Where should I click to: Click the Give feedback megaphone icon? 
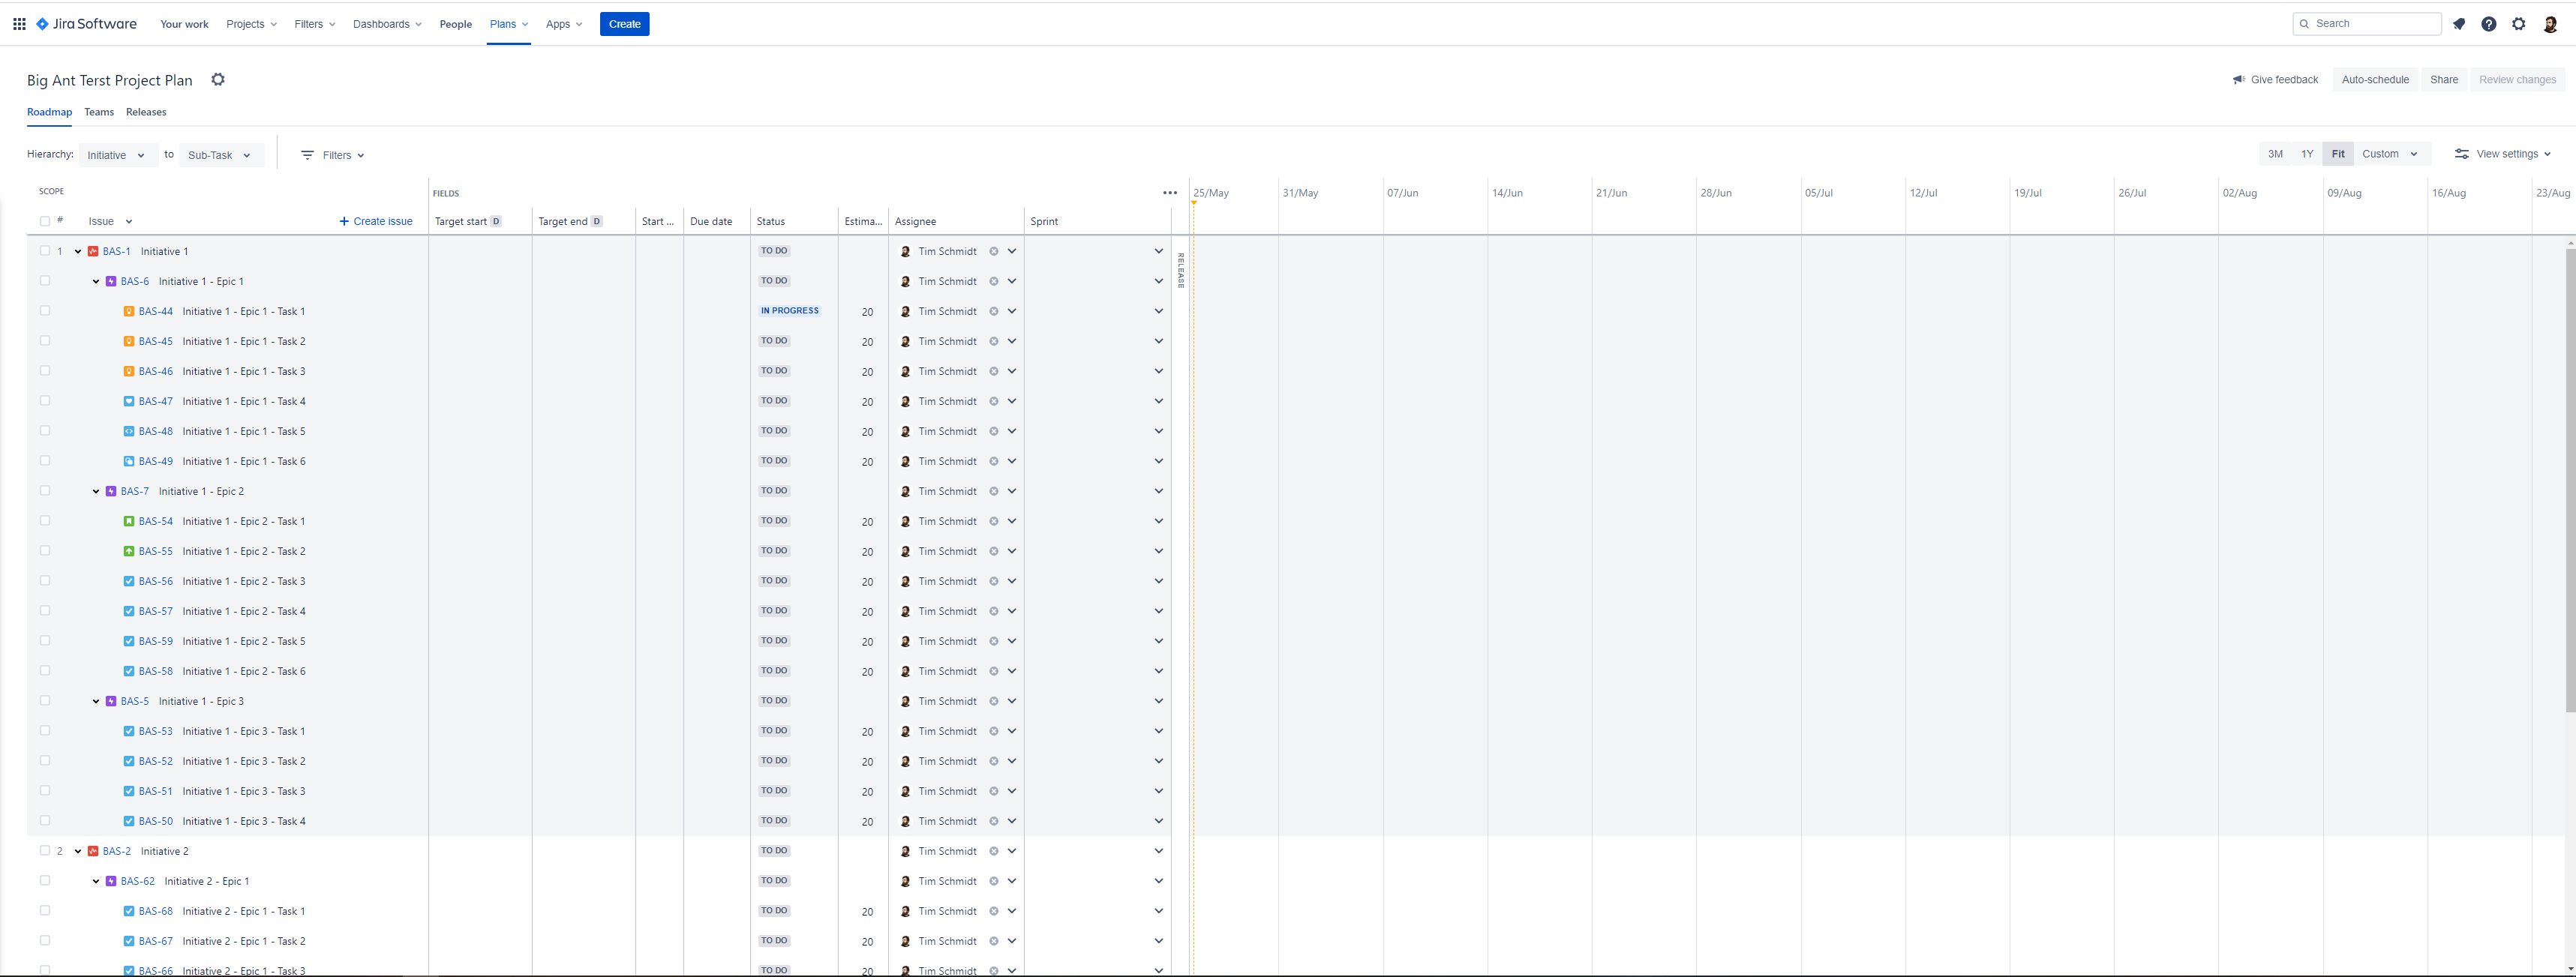[x=2239, y=80]
